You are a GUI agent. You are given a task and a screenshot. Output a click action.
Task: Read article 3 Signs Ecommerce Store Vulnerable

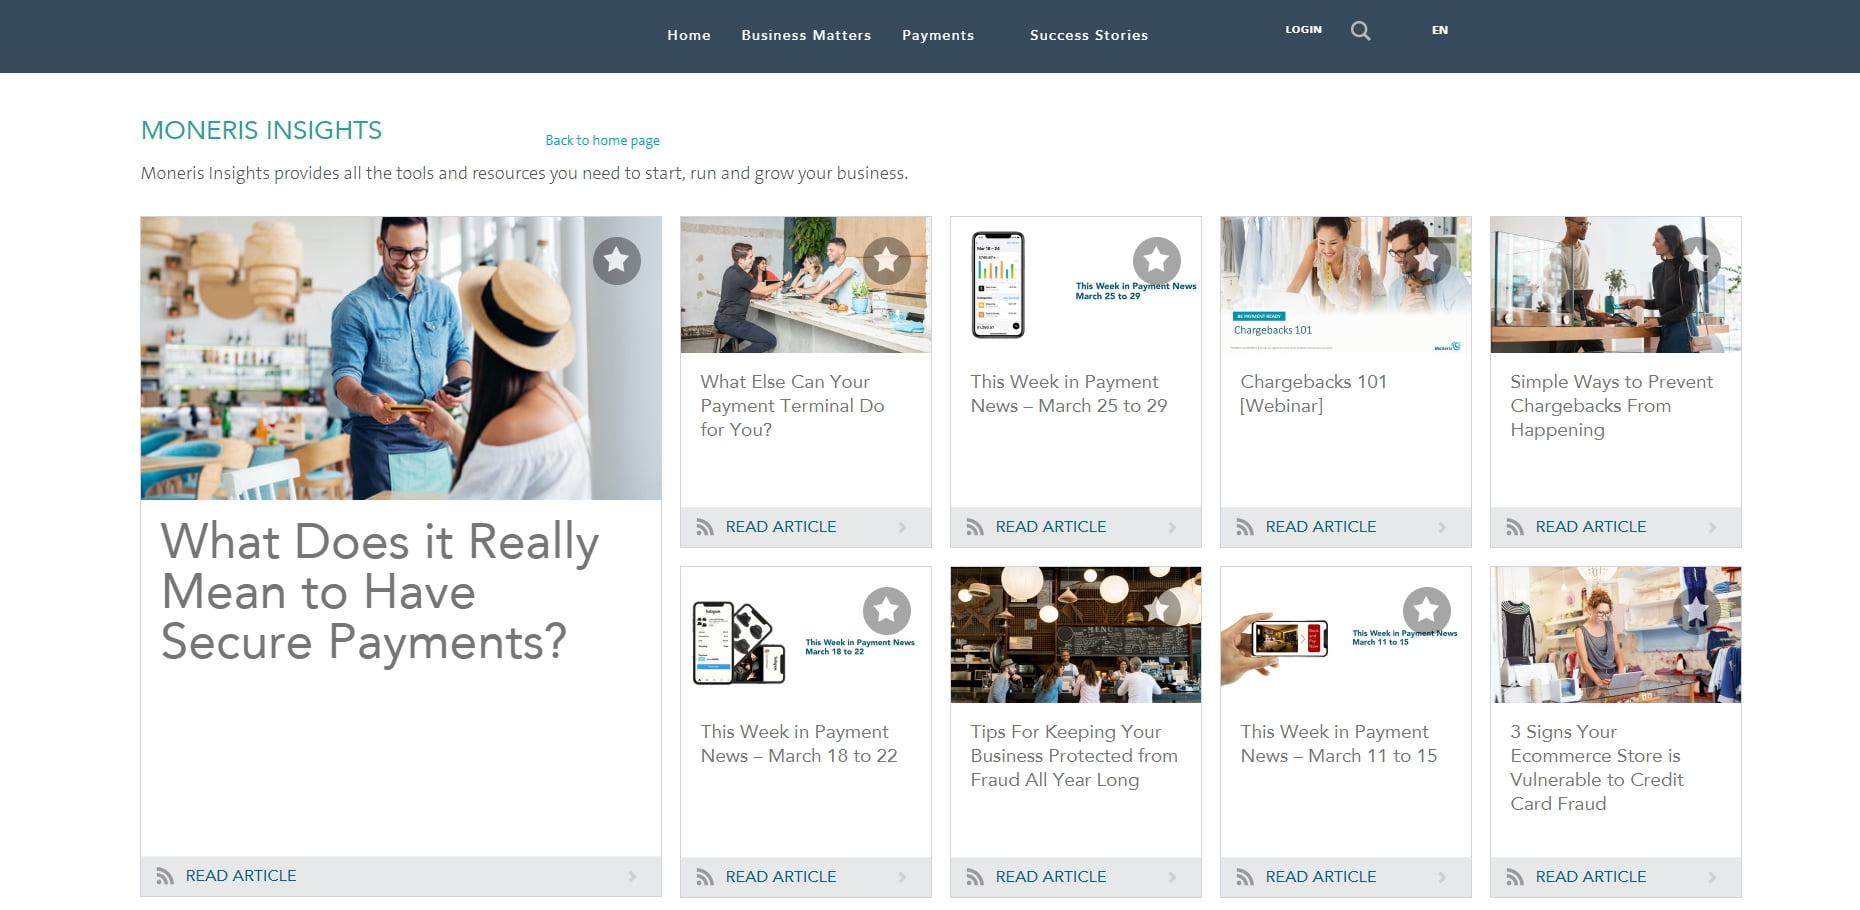(x=1591, y=877)
